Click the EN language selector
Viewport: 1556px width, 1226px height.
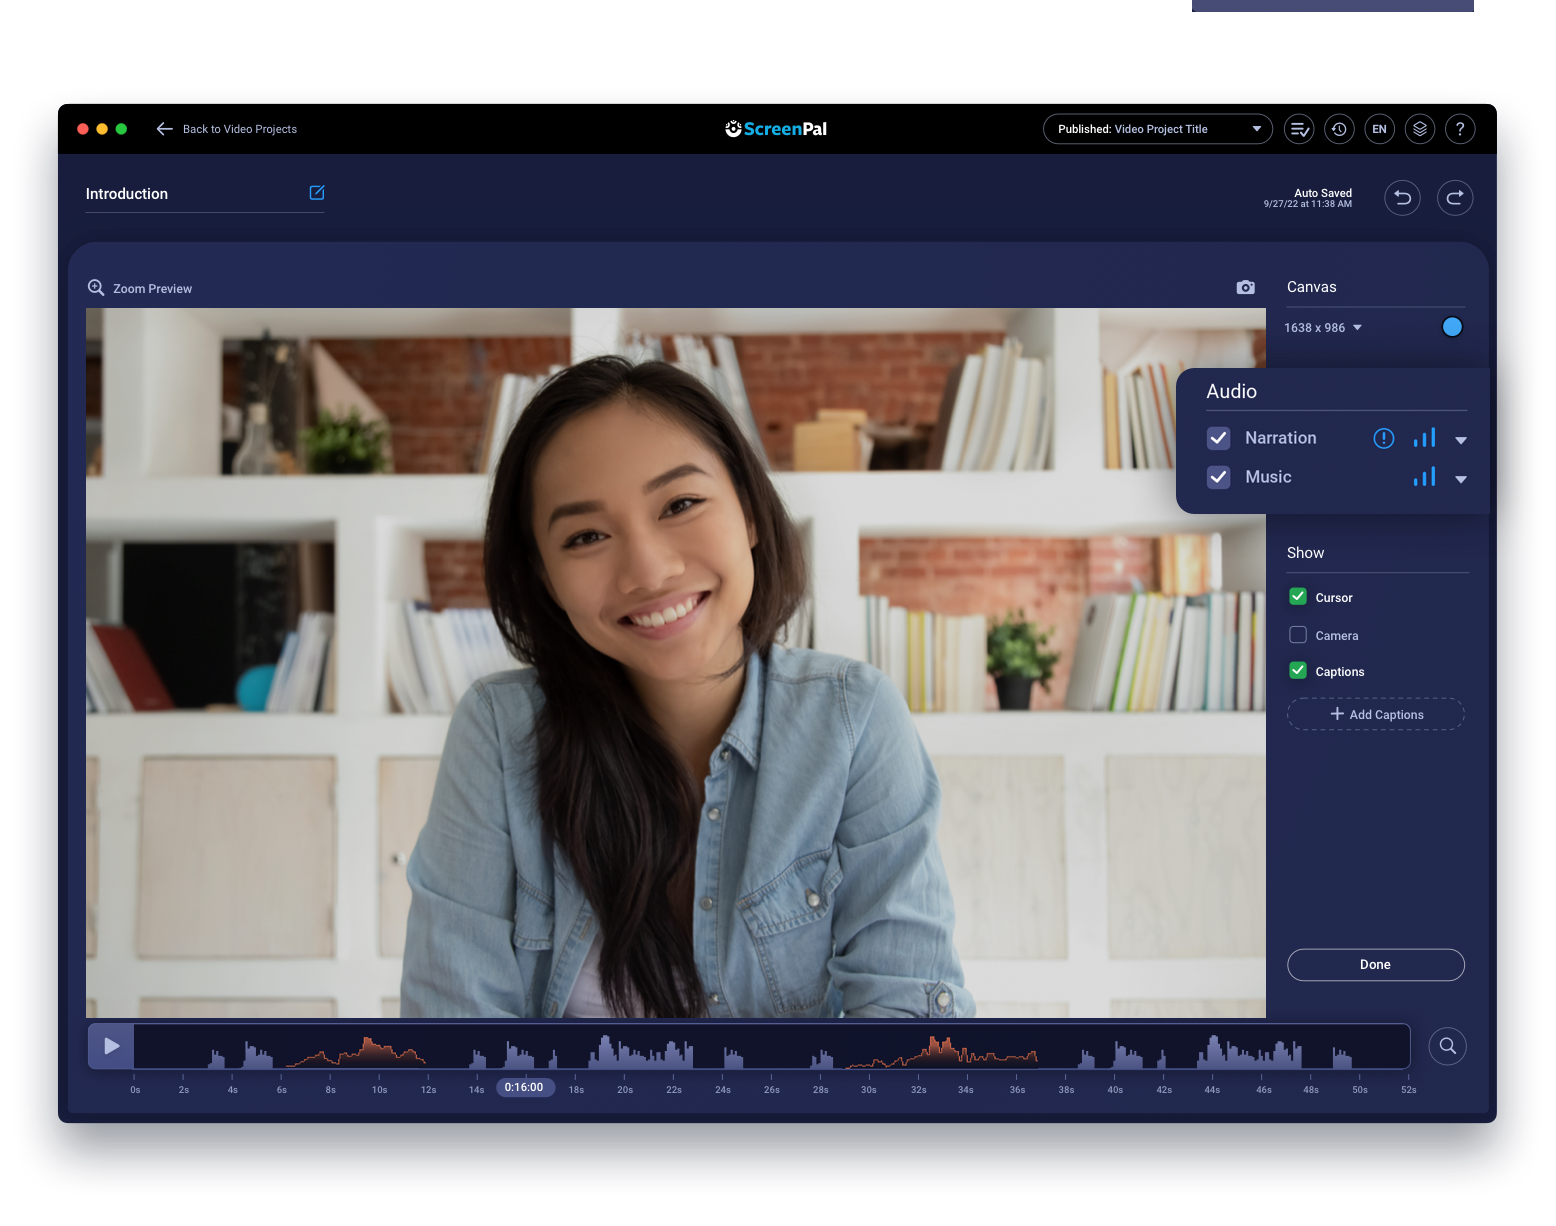coord(1380,129)
